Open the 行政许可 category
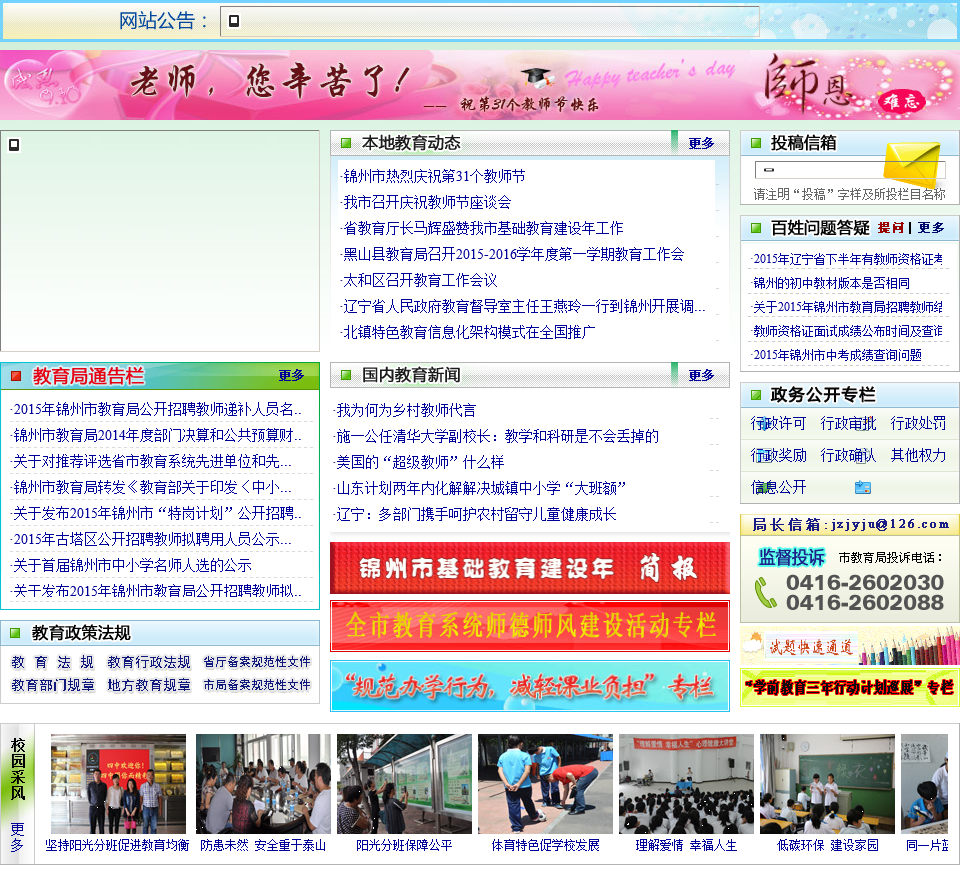Viewport: 960px width, 873px height. (x=778, y=424)
